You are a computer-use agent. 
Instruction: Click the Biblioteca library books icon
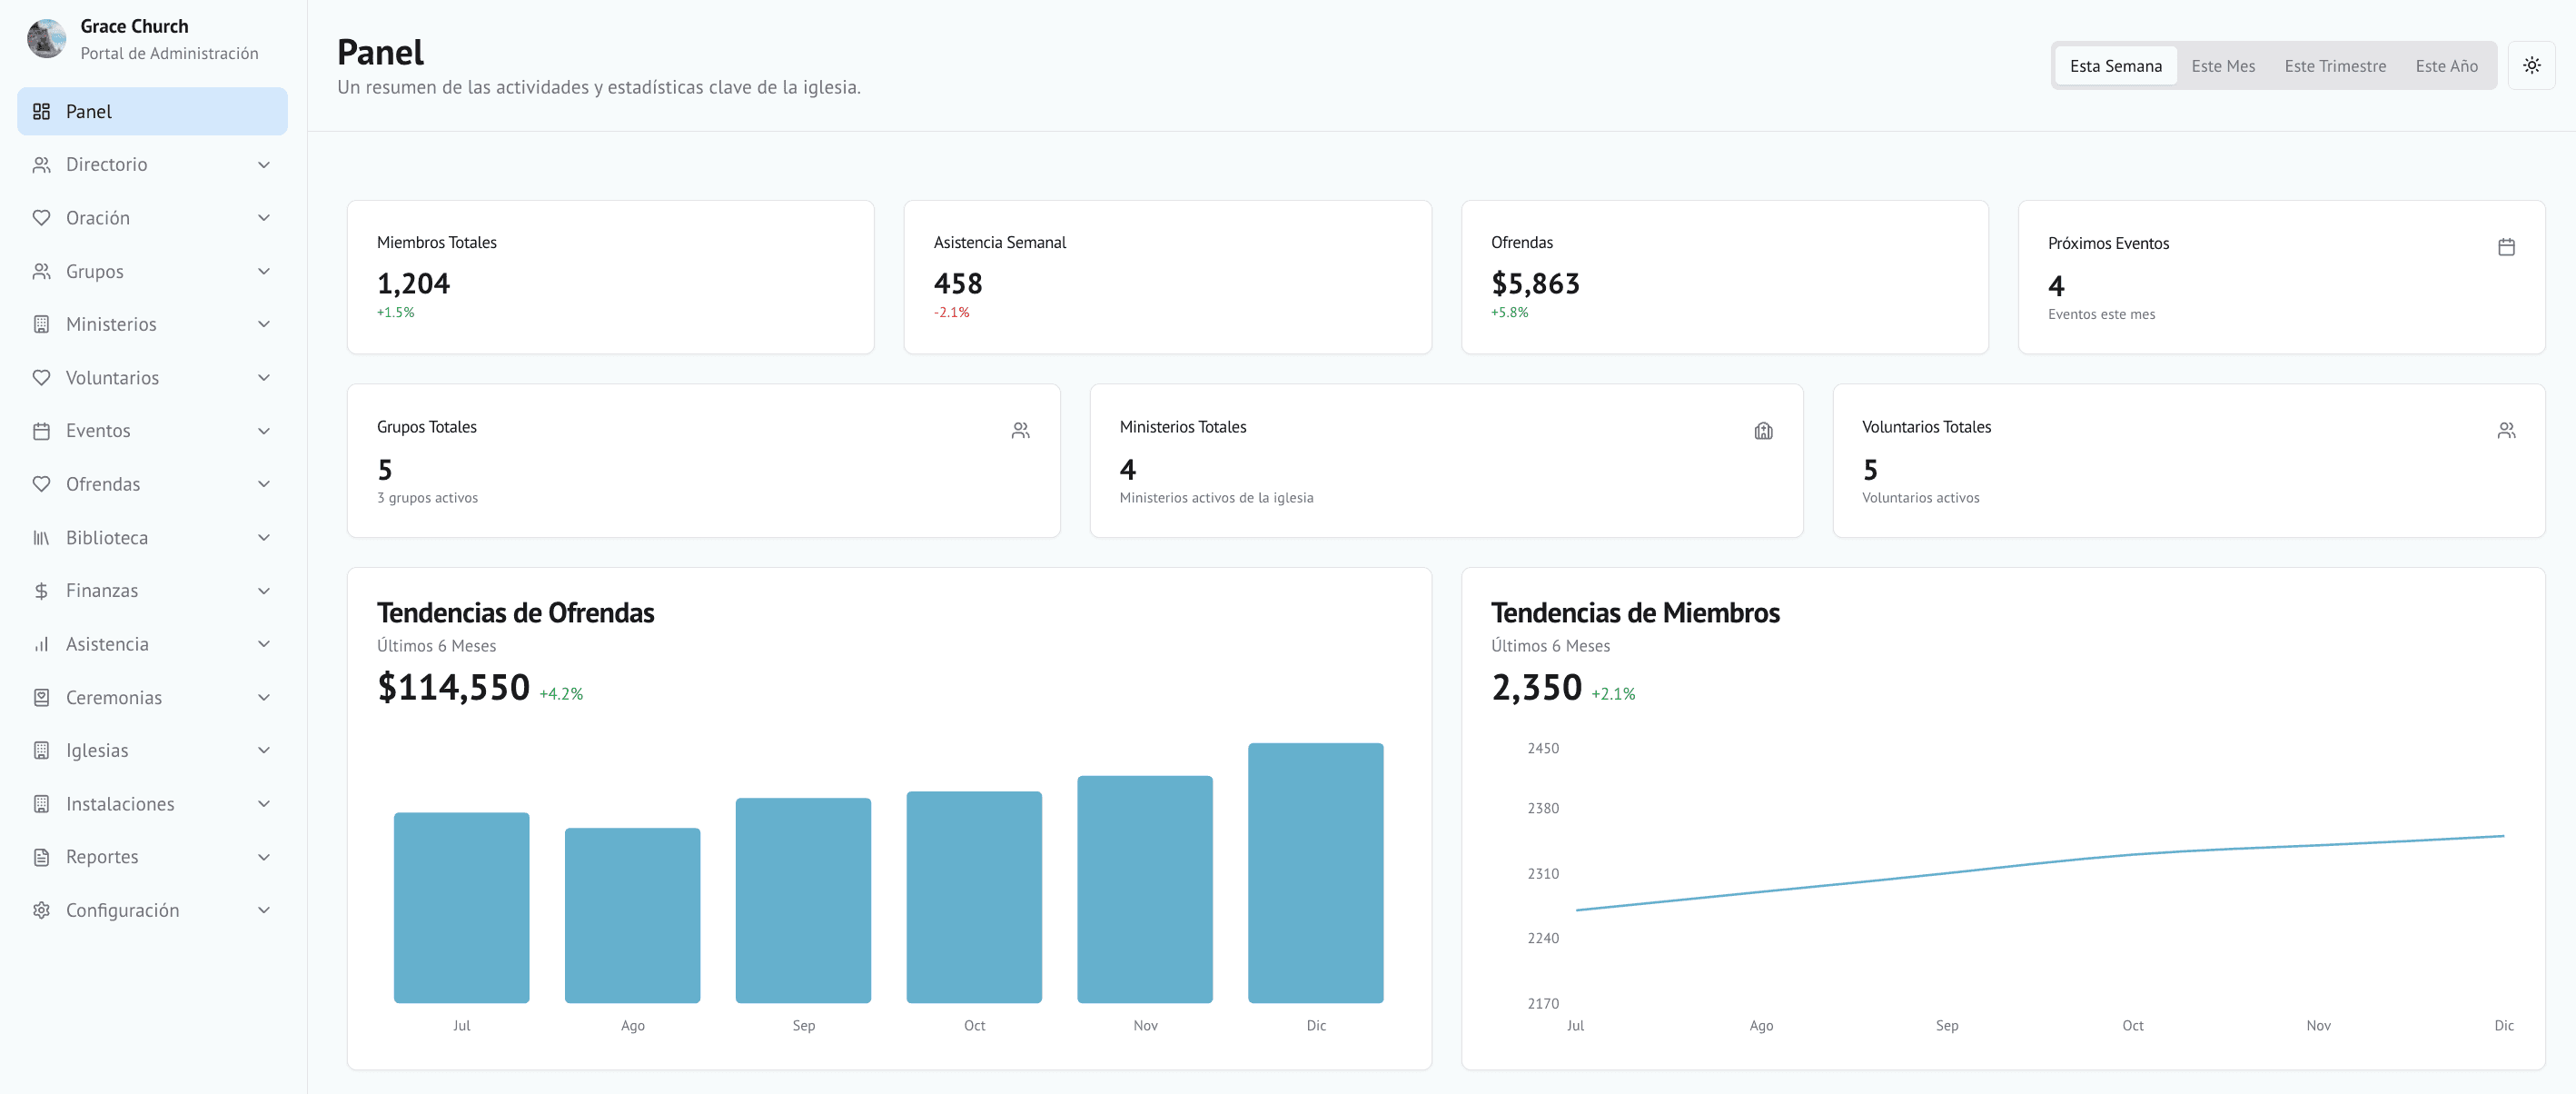coord(41,538)
